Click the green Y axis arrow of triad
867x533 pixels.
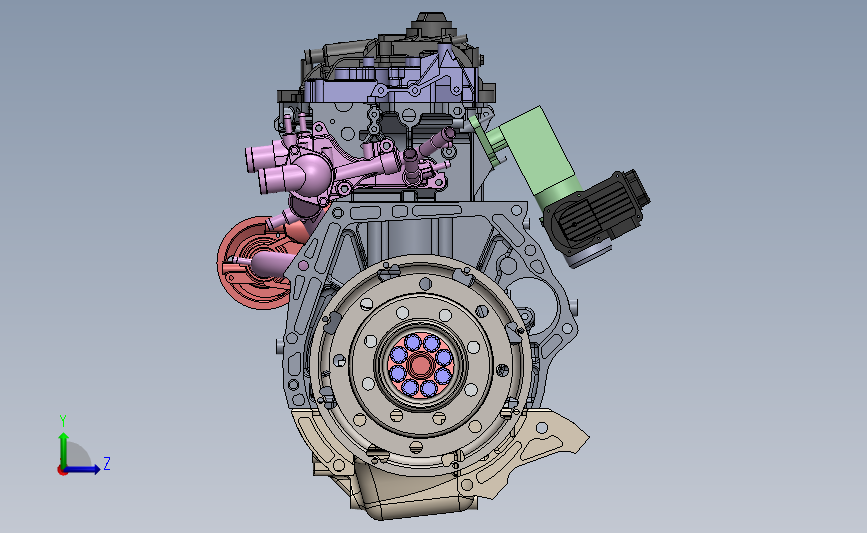[x=64, y=450]
